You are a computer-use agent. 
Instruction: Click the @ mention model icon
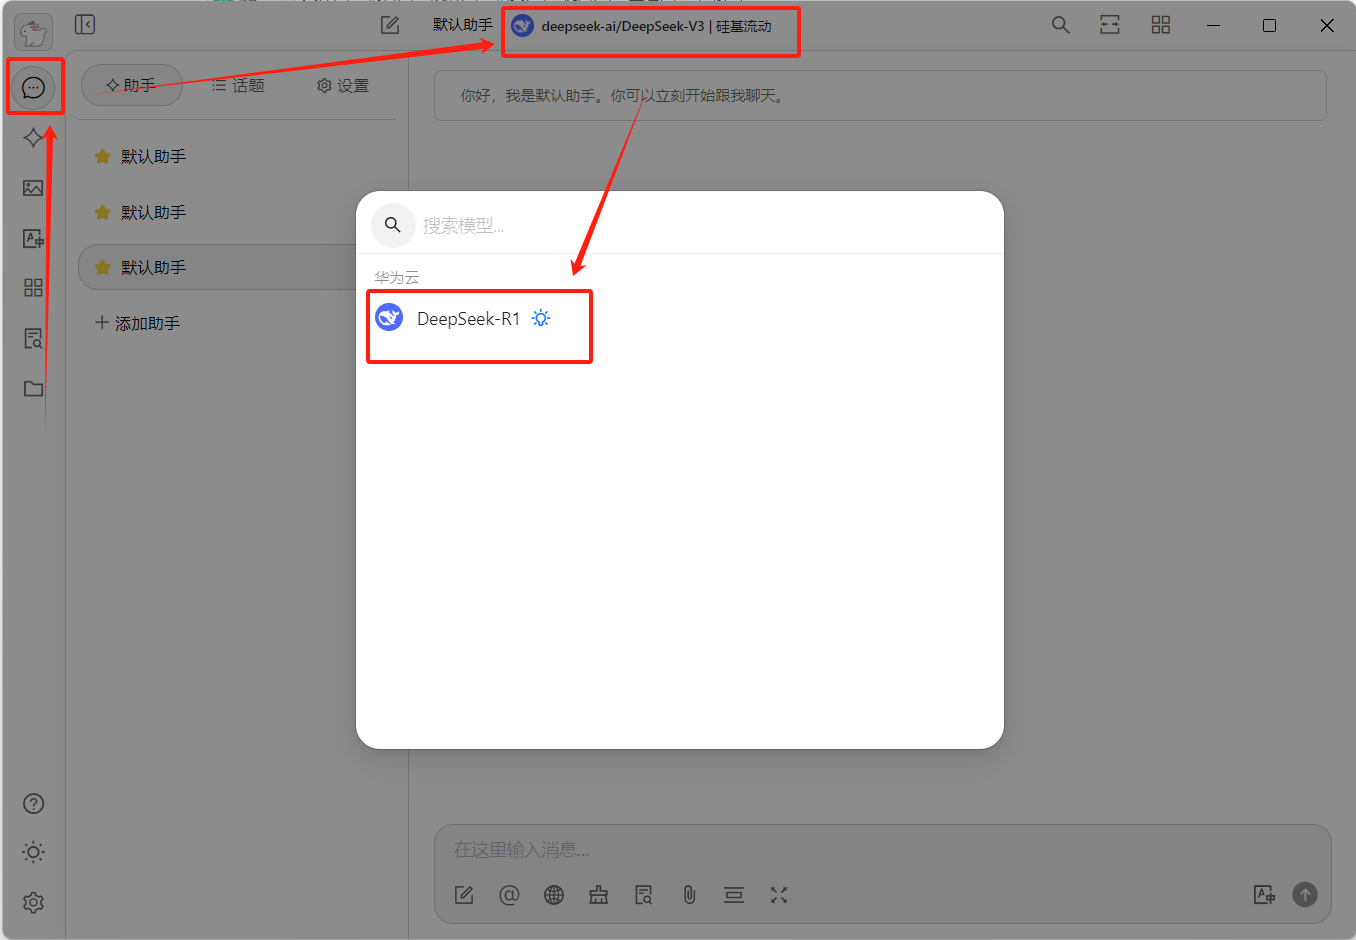(509, 895)
